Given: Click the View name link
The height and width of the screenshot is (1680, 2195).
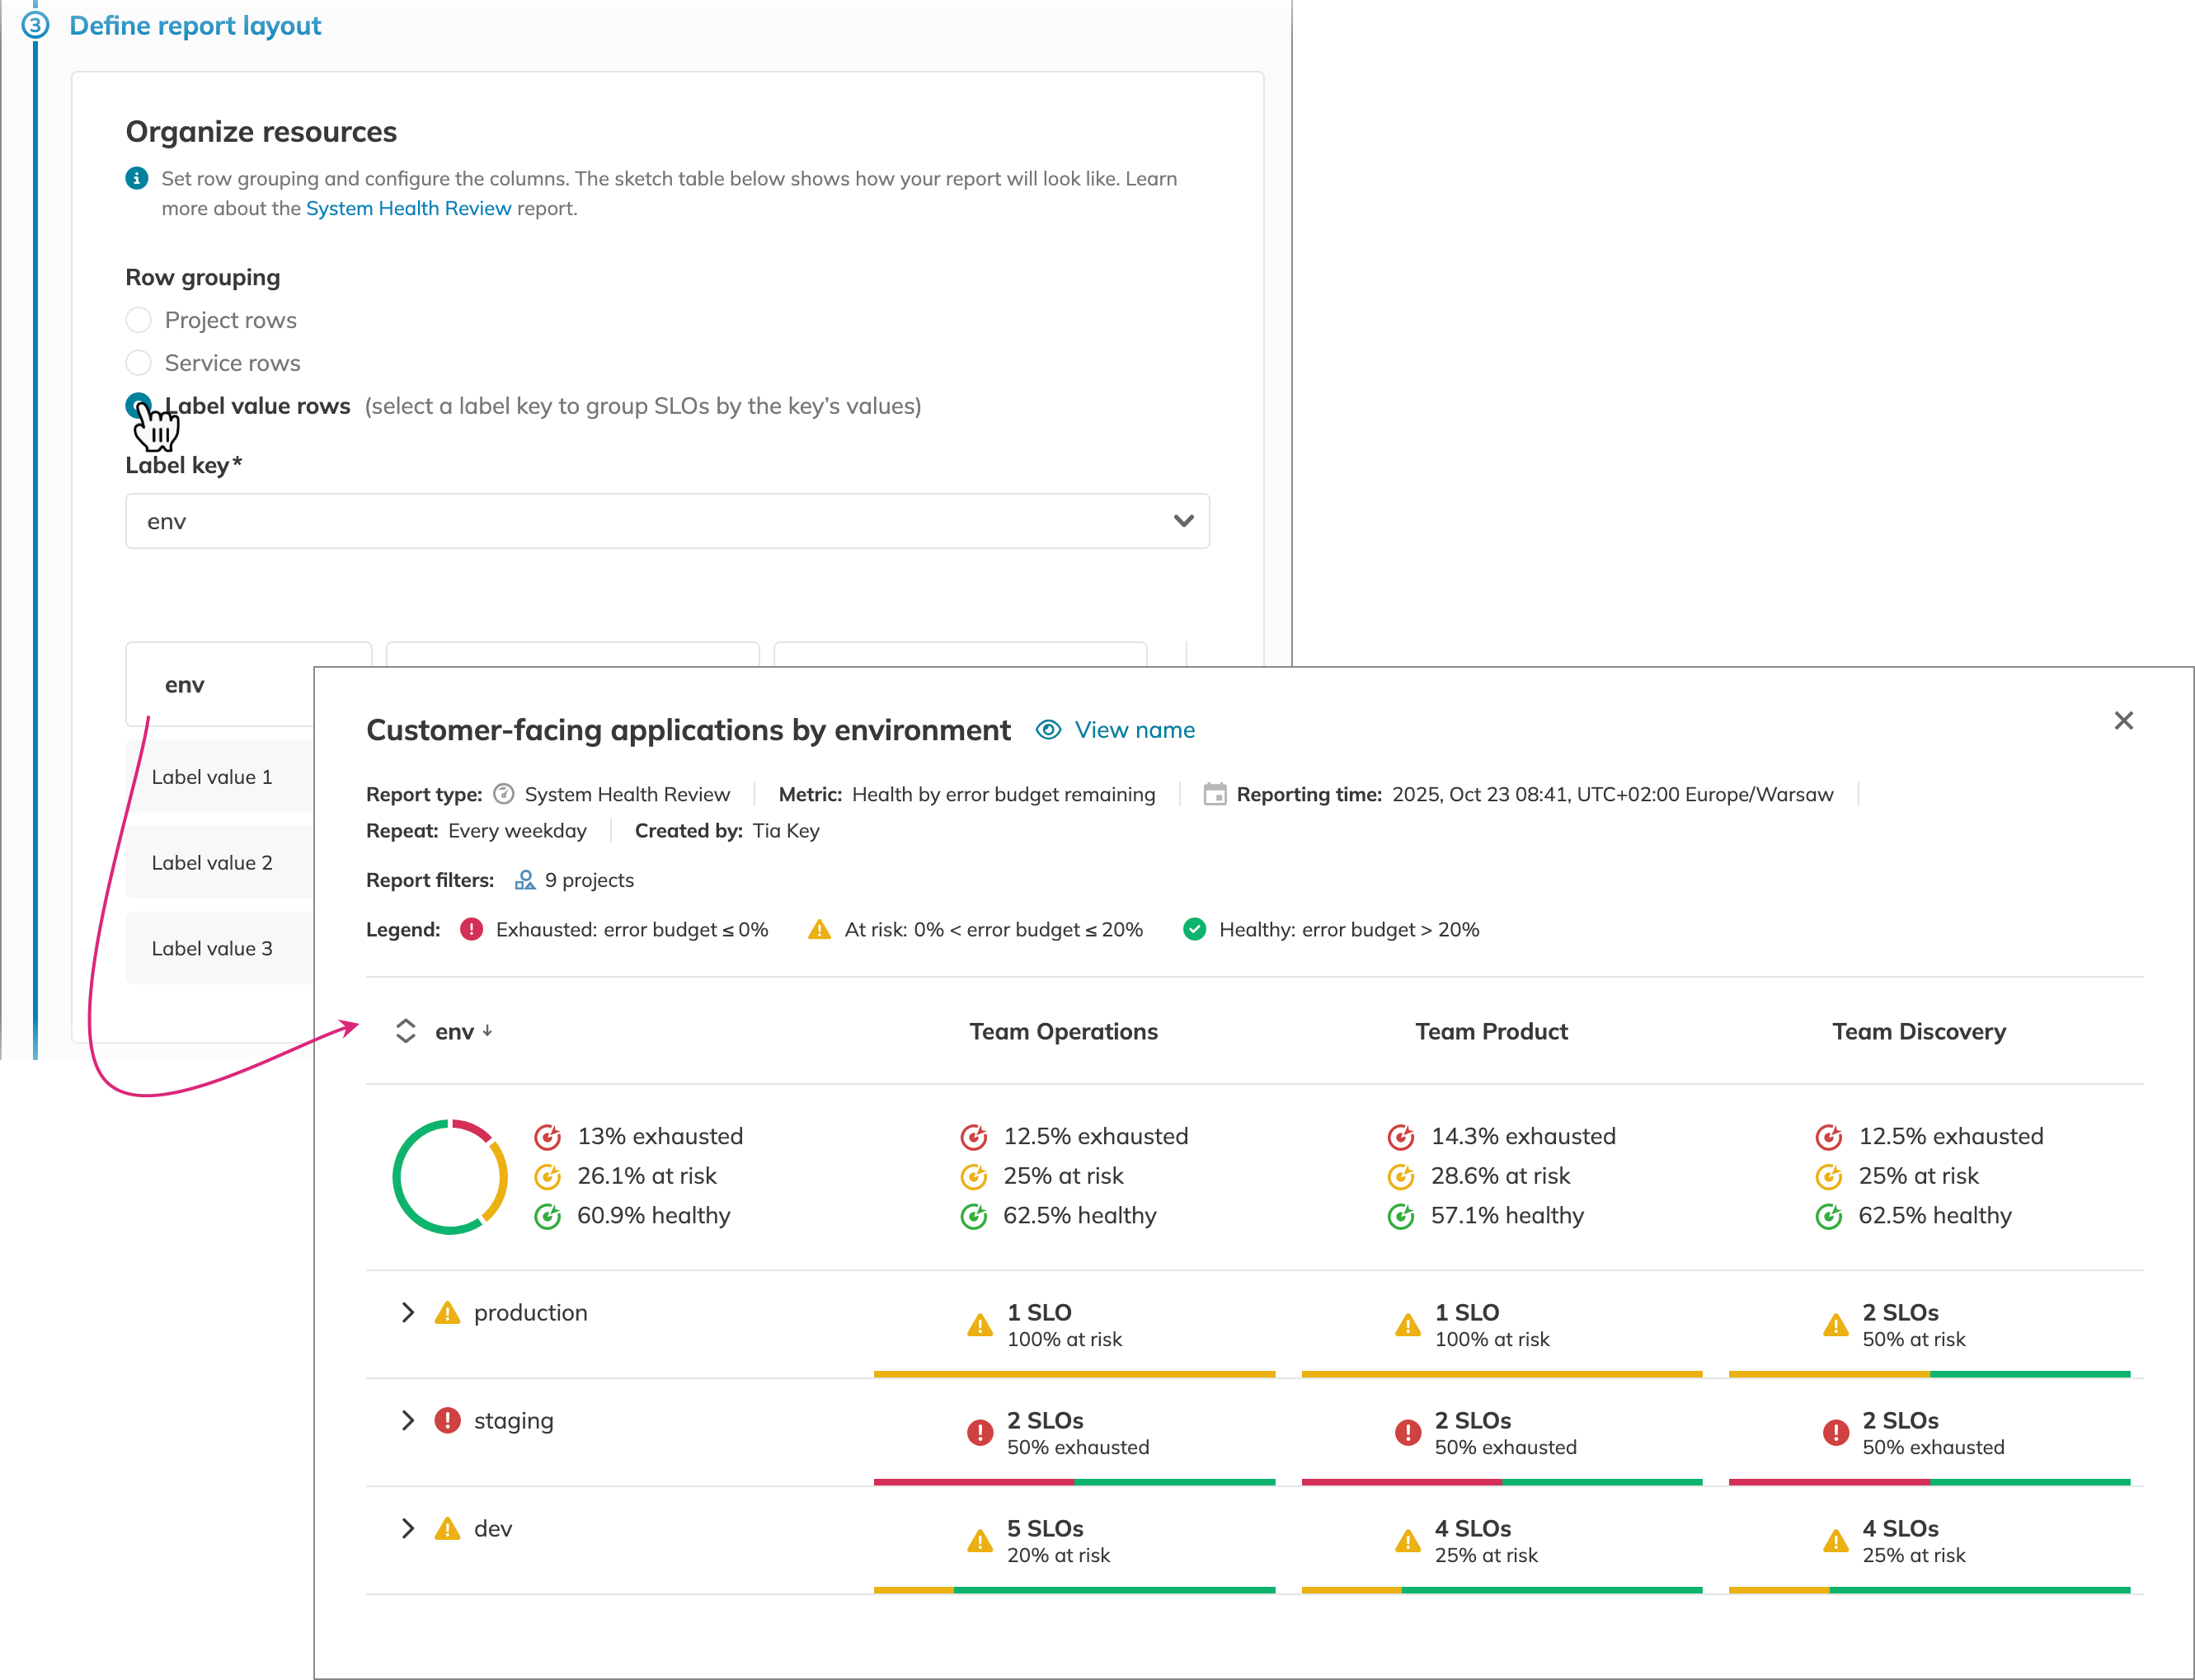Looking at the screenshot, I should pos(1134,730).
